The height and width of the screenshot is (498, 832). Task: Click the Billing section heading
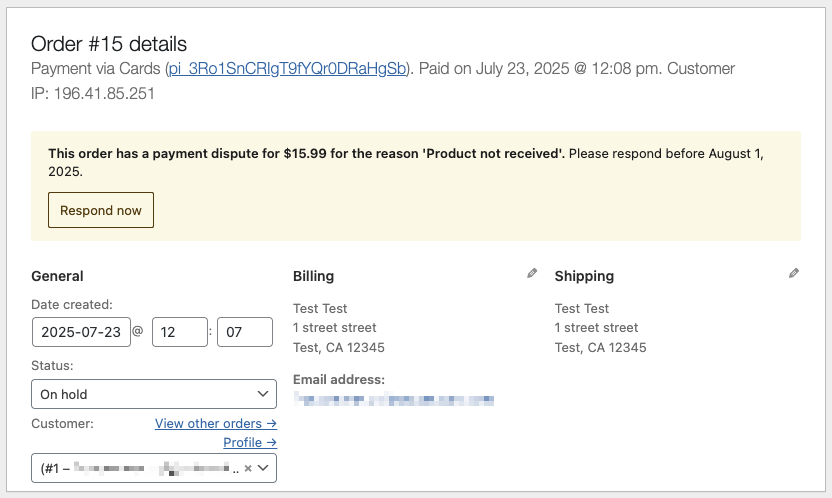pyautogui.click(x=314, y=276)
